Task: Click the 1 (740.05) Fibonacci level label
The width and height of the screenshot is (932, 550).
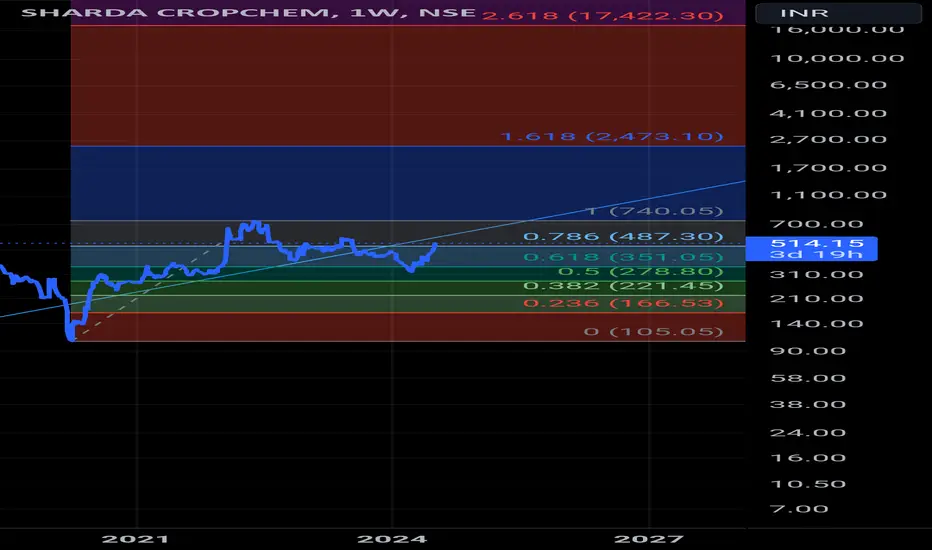Action: click(x=654, y=211)
